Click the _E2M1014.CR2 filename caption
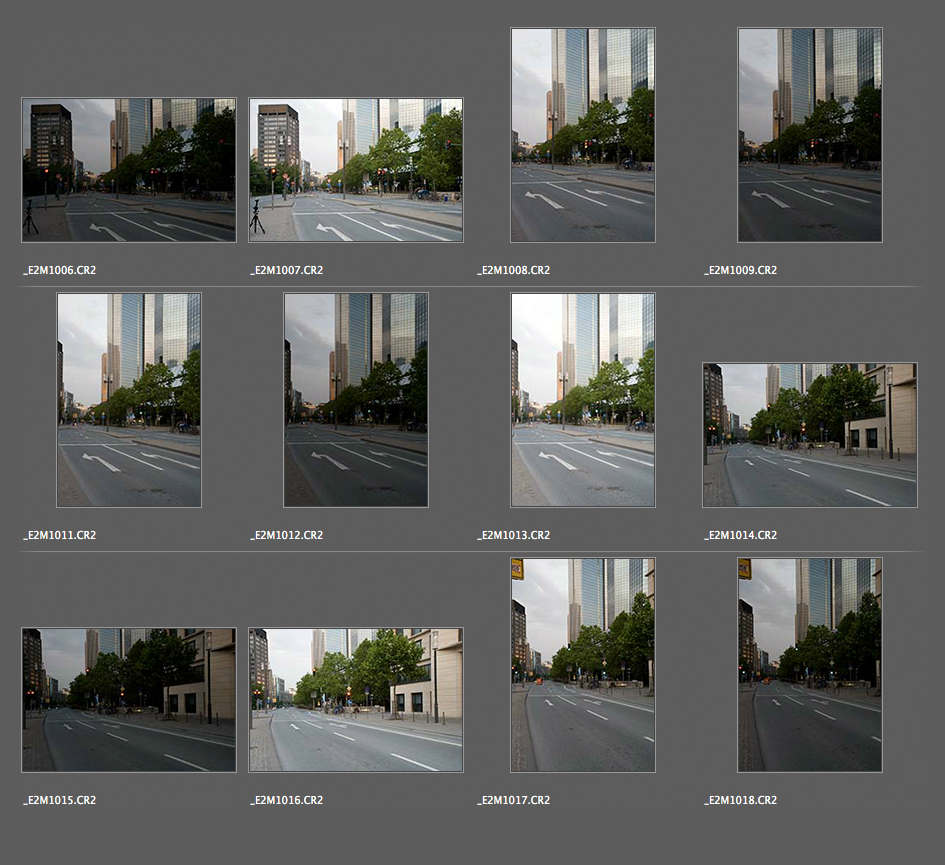The width and height of the screenshot is (945, 865). (x=741, y=535)
